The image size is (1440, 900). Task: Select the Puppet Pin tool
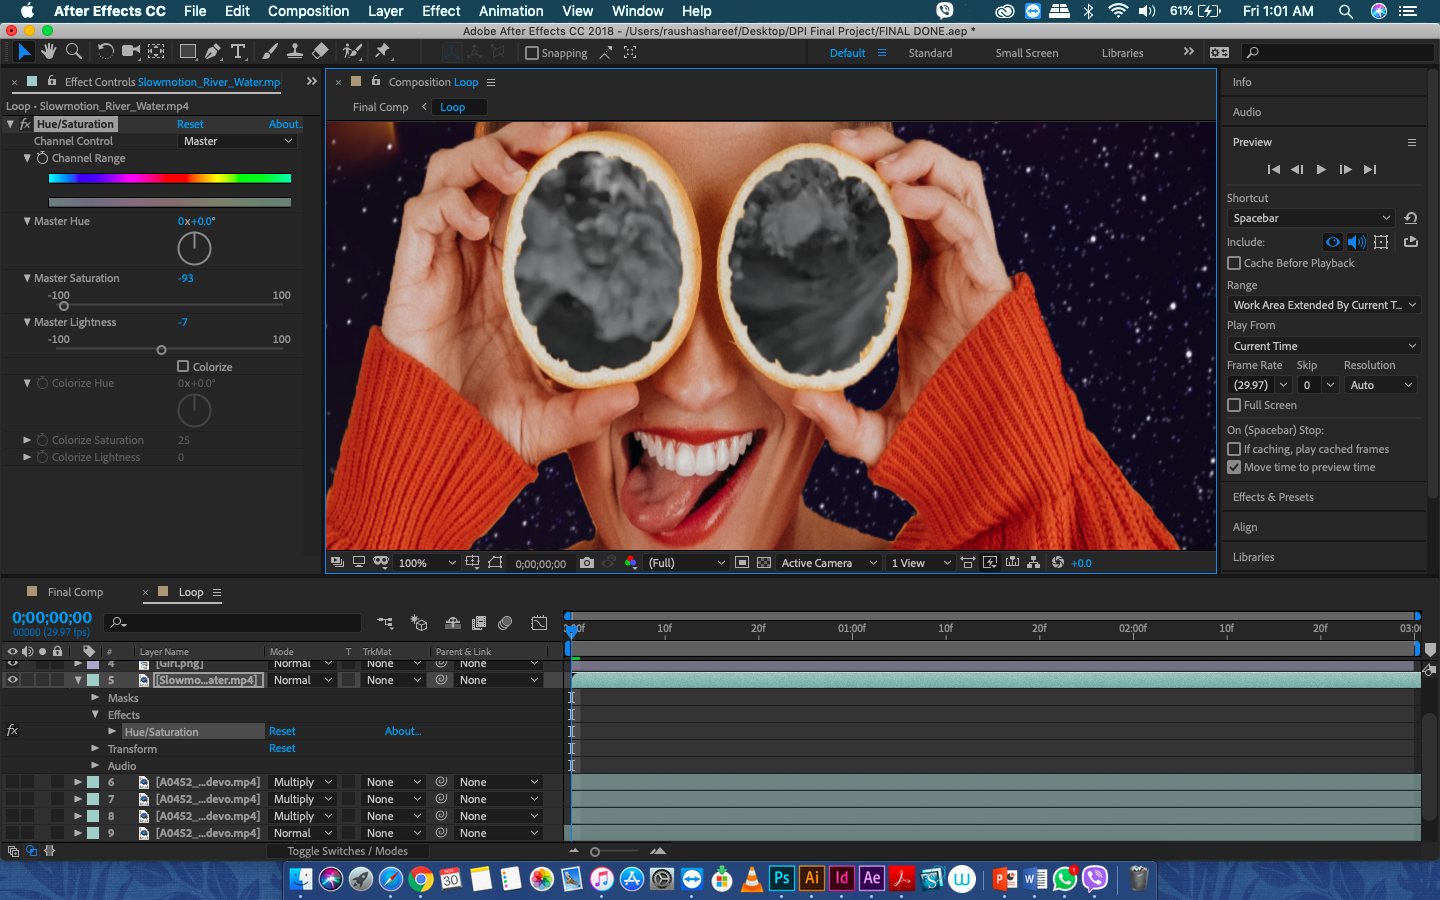(x=382, y=51)
